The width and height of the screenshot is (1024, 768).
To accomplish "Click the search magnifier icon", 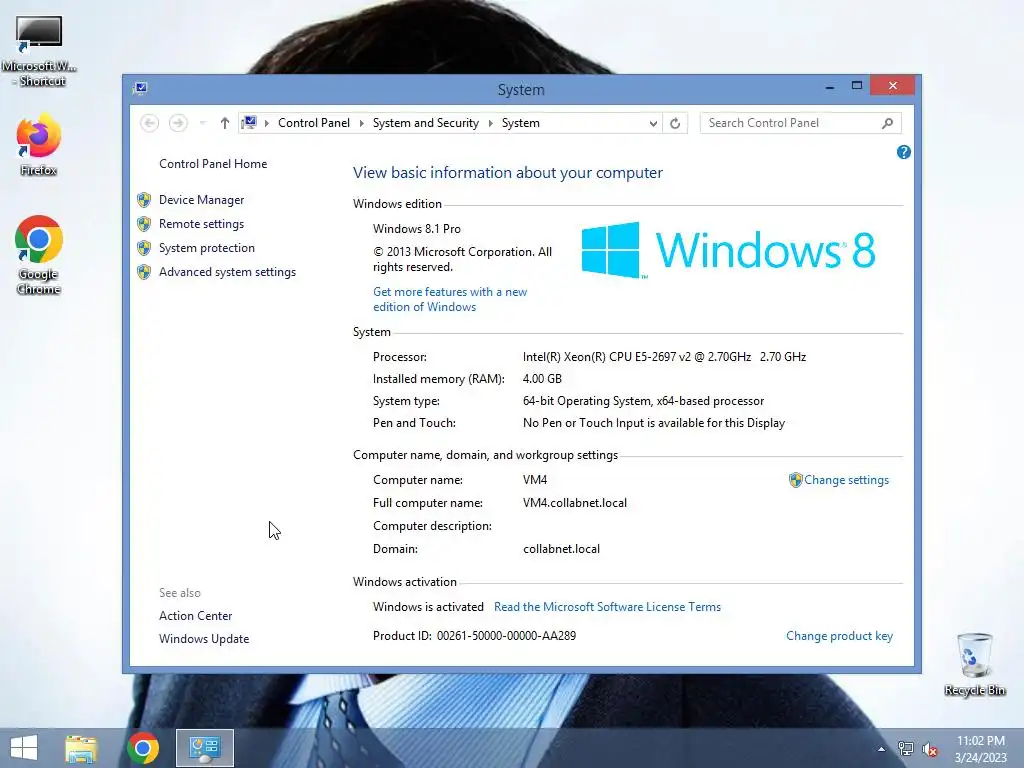I will pyautogui.click(x=888, y=123).
